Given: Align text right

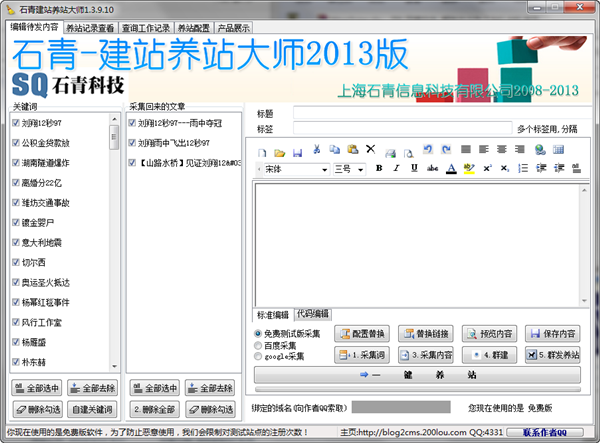Looking at the screenshot, I should point(520,149).
